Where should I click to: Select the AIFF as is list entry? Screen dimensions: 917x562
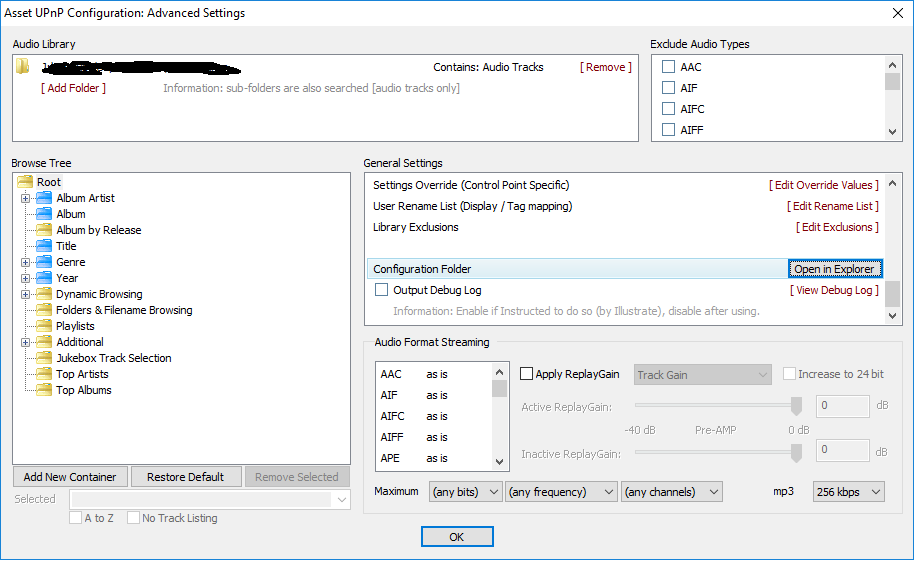pyautogui.click(x=414, y=437)
